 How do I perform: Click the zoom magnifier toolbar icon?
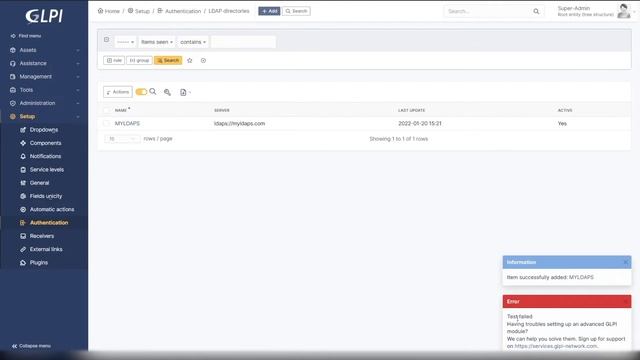pyautogui.click(x=167, y=92)
